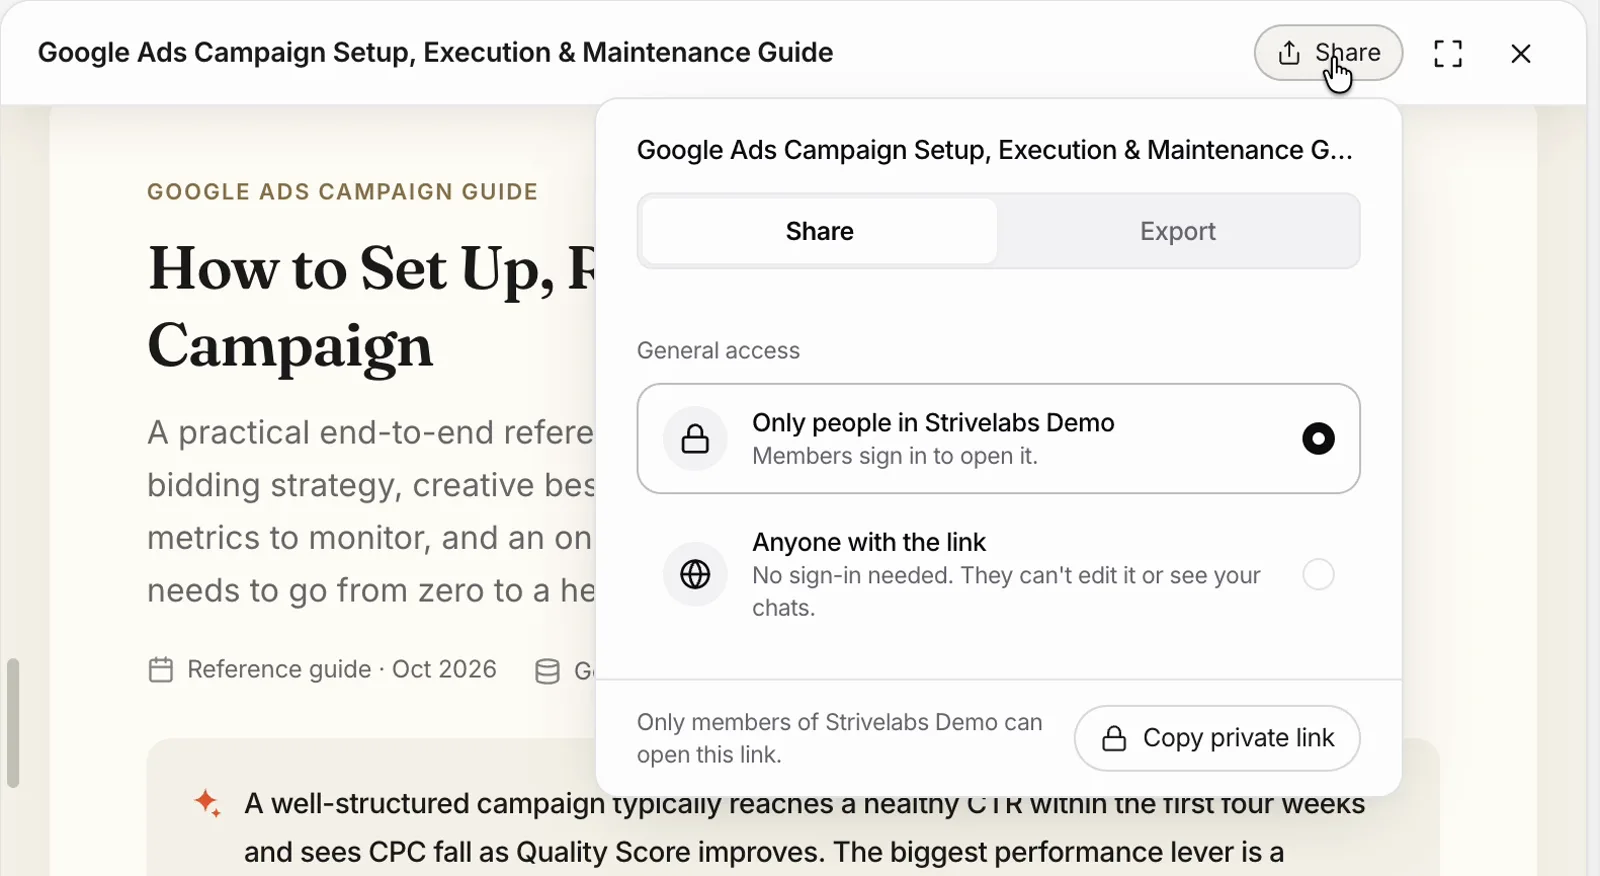Select the Only people in Strivelabs Demo radio button
This screenshot has height=876, width=1600.
[x=1318, y=439]
